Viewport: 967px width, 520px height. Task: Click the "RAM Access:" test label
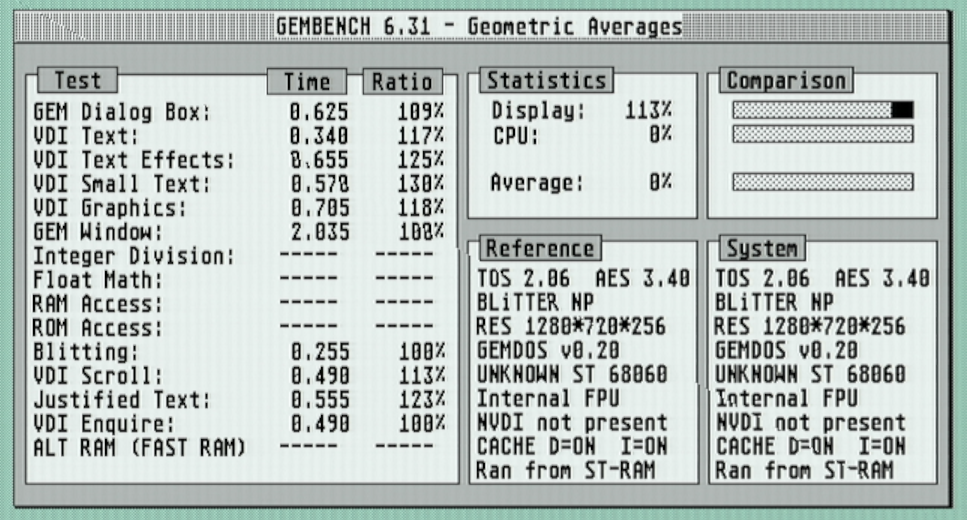[x=97, y=304]
